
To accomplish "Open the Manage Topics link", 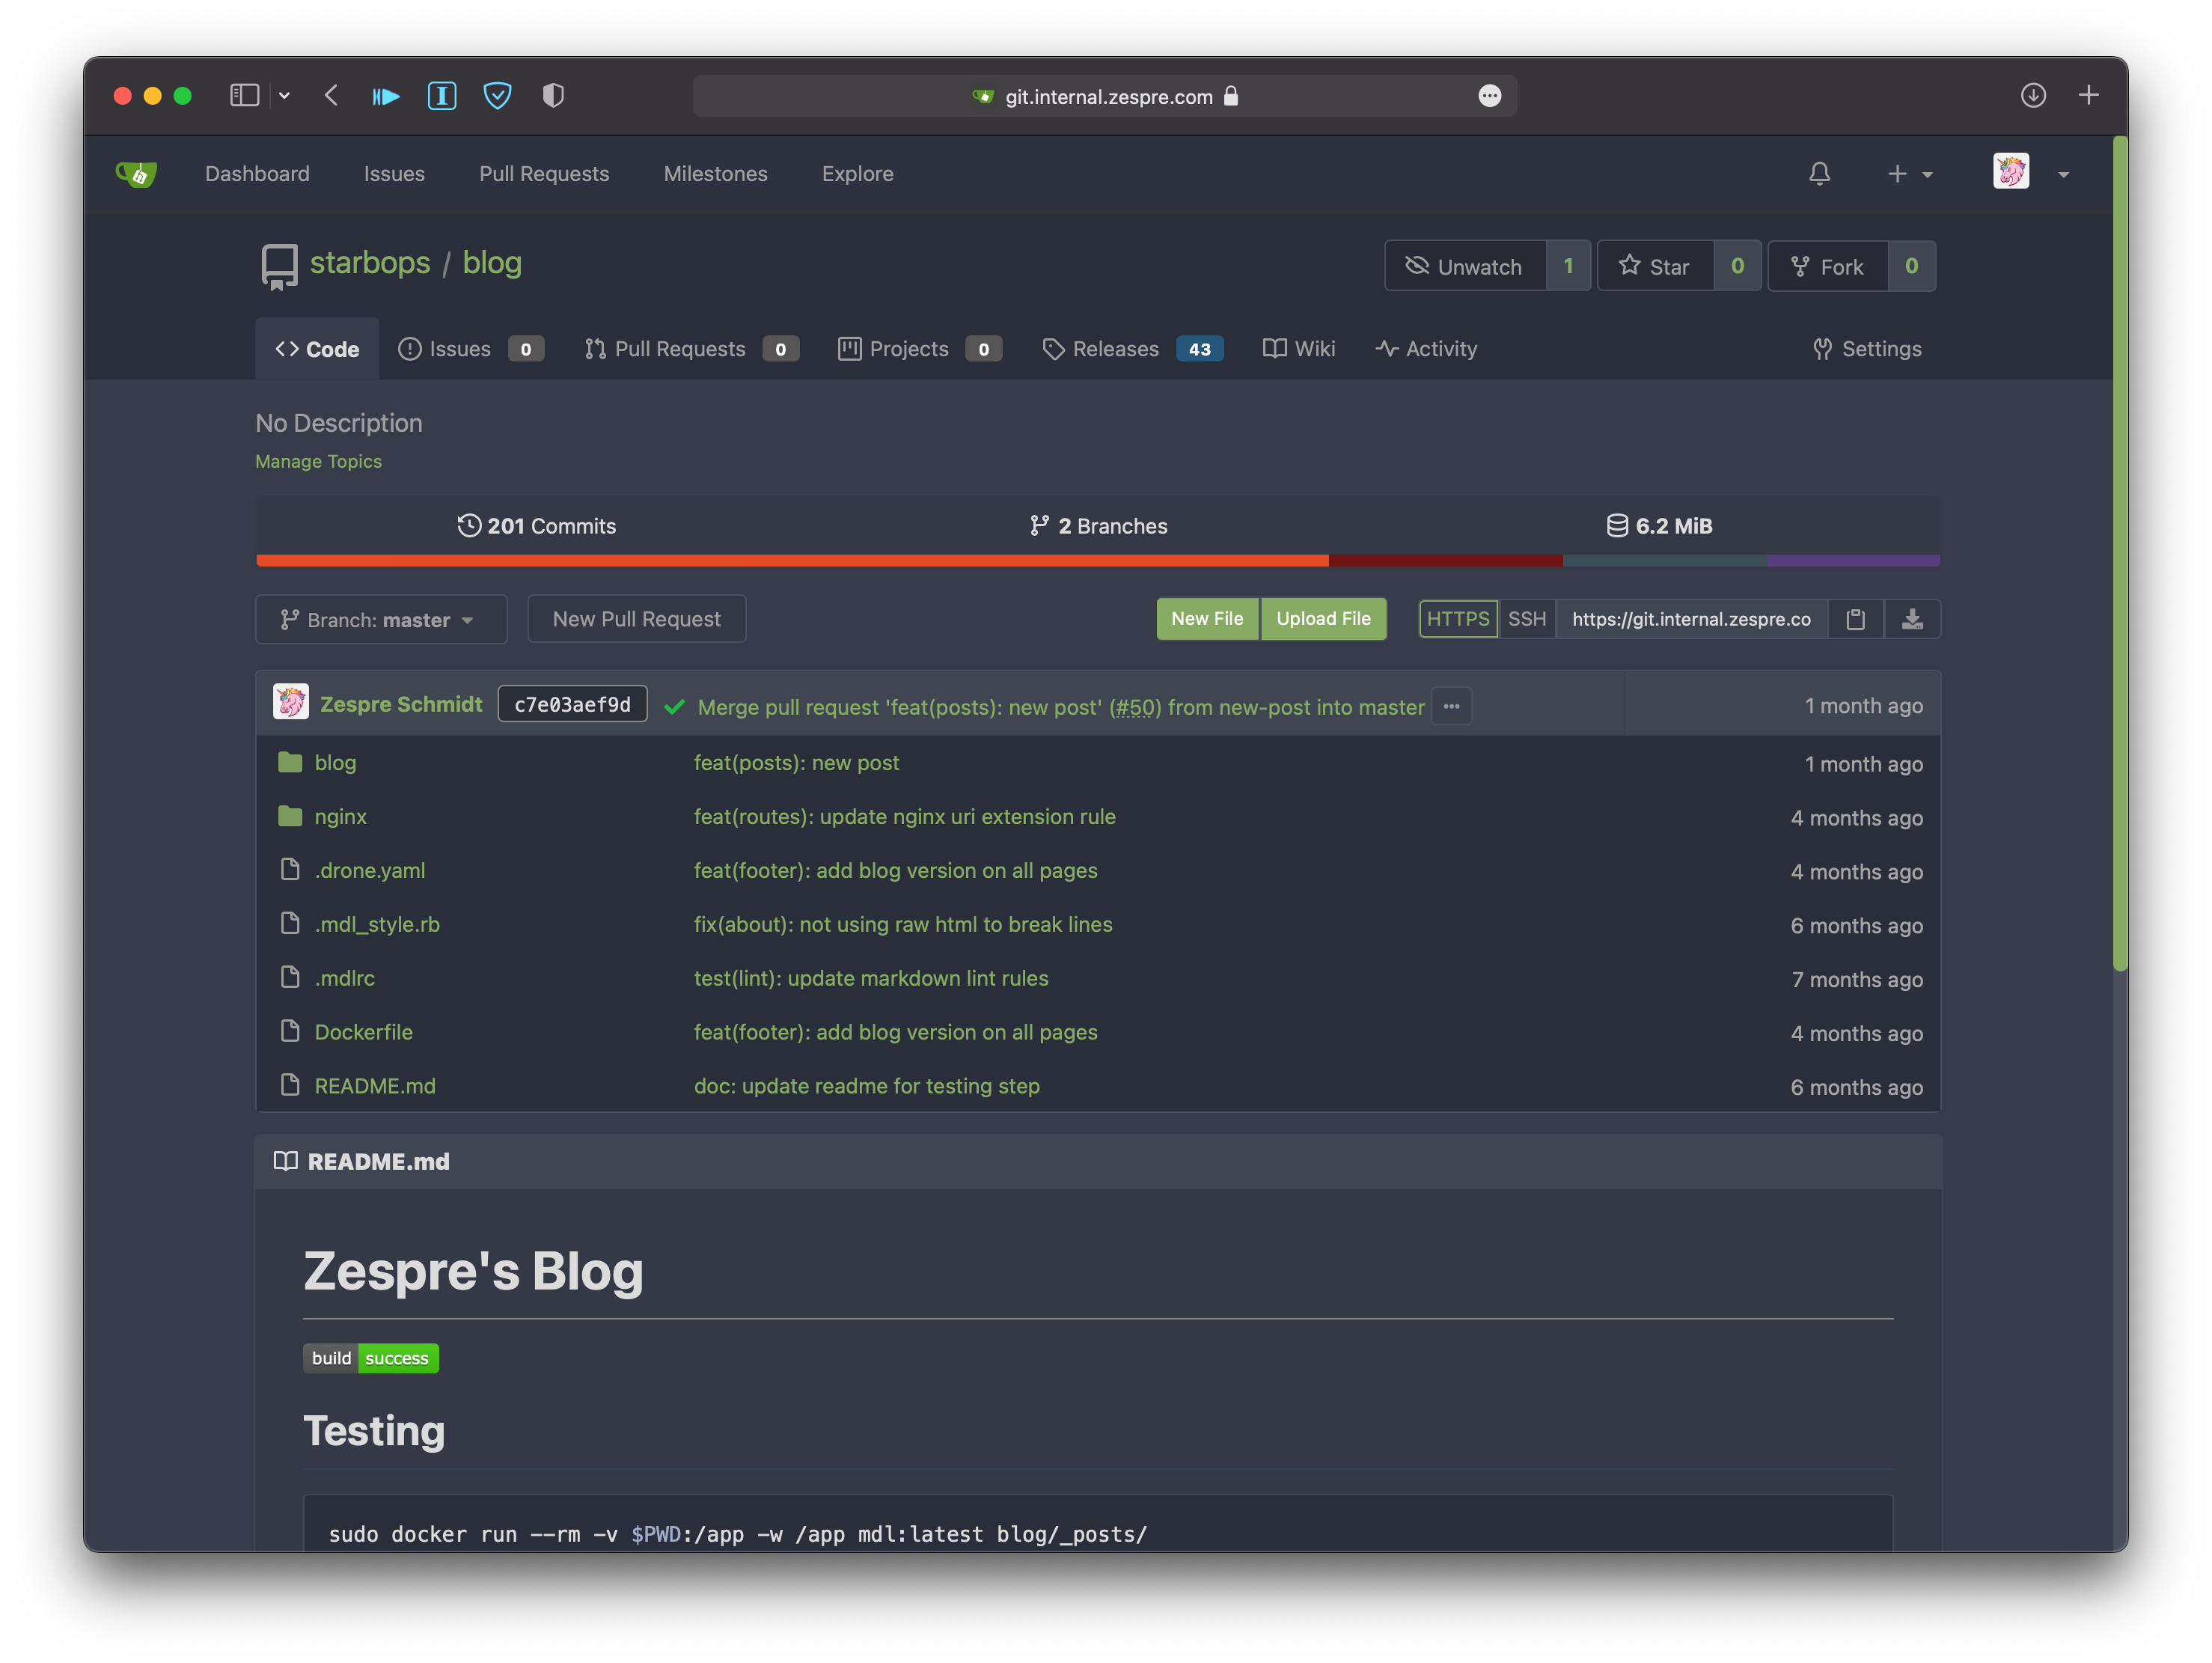I will tap(318, 461).
